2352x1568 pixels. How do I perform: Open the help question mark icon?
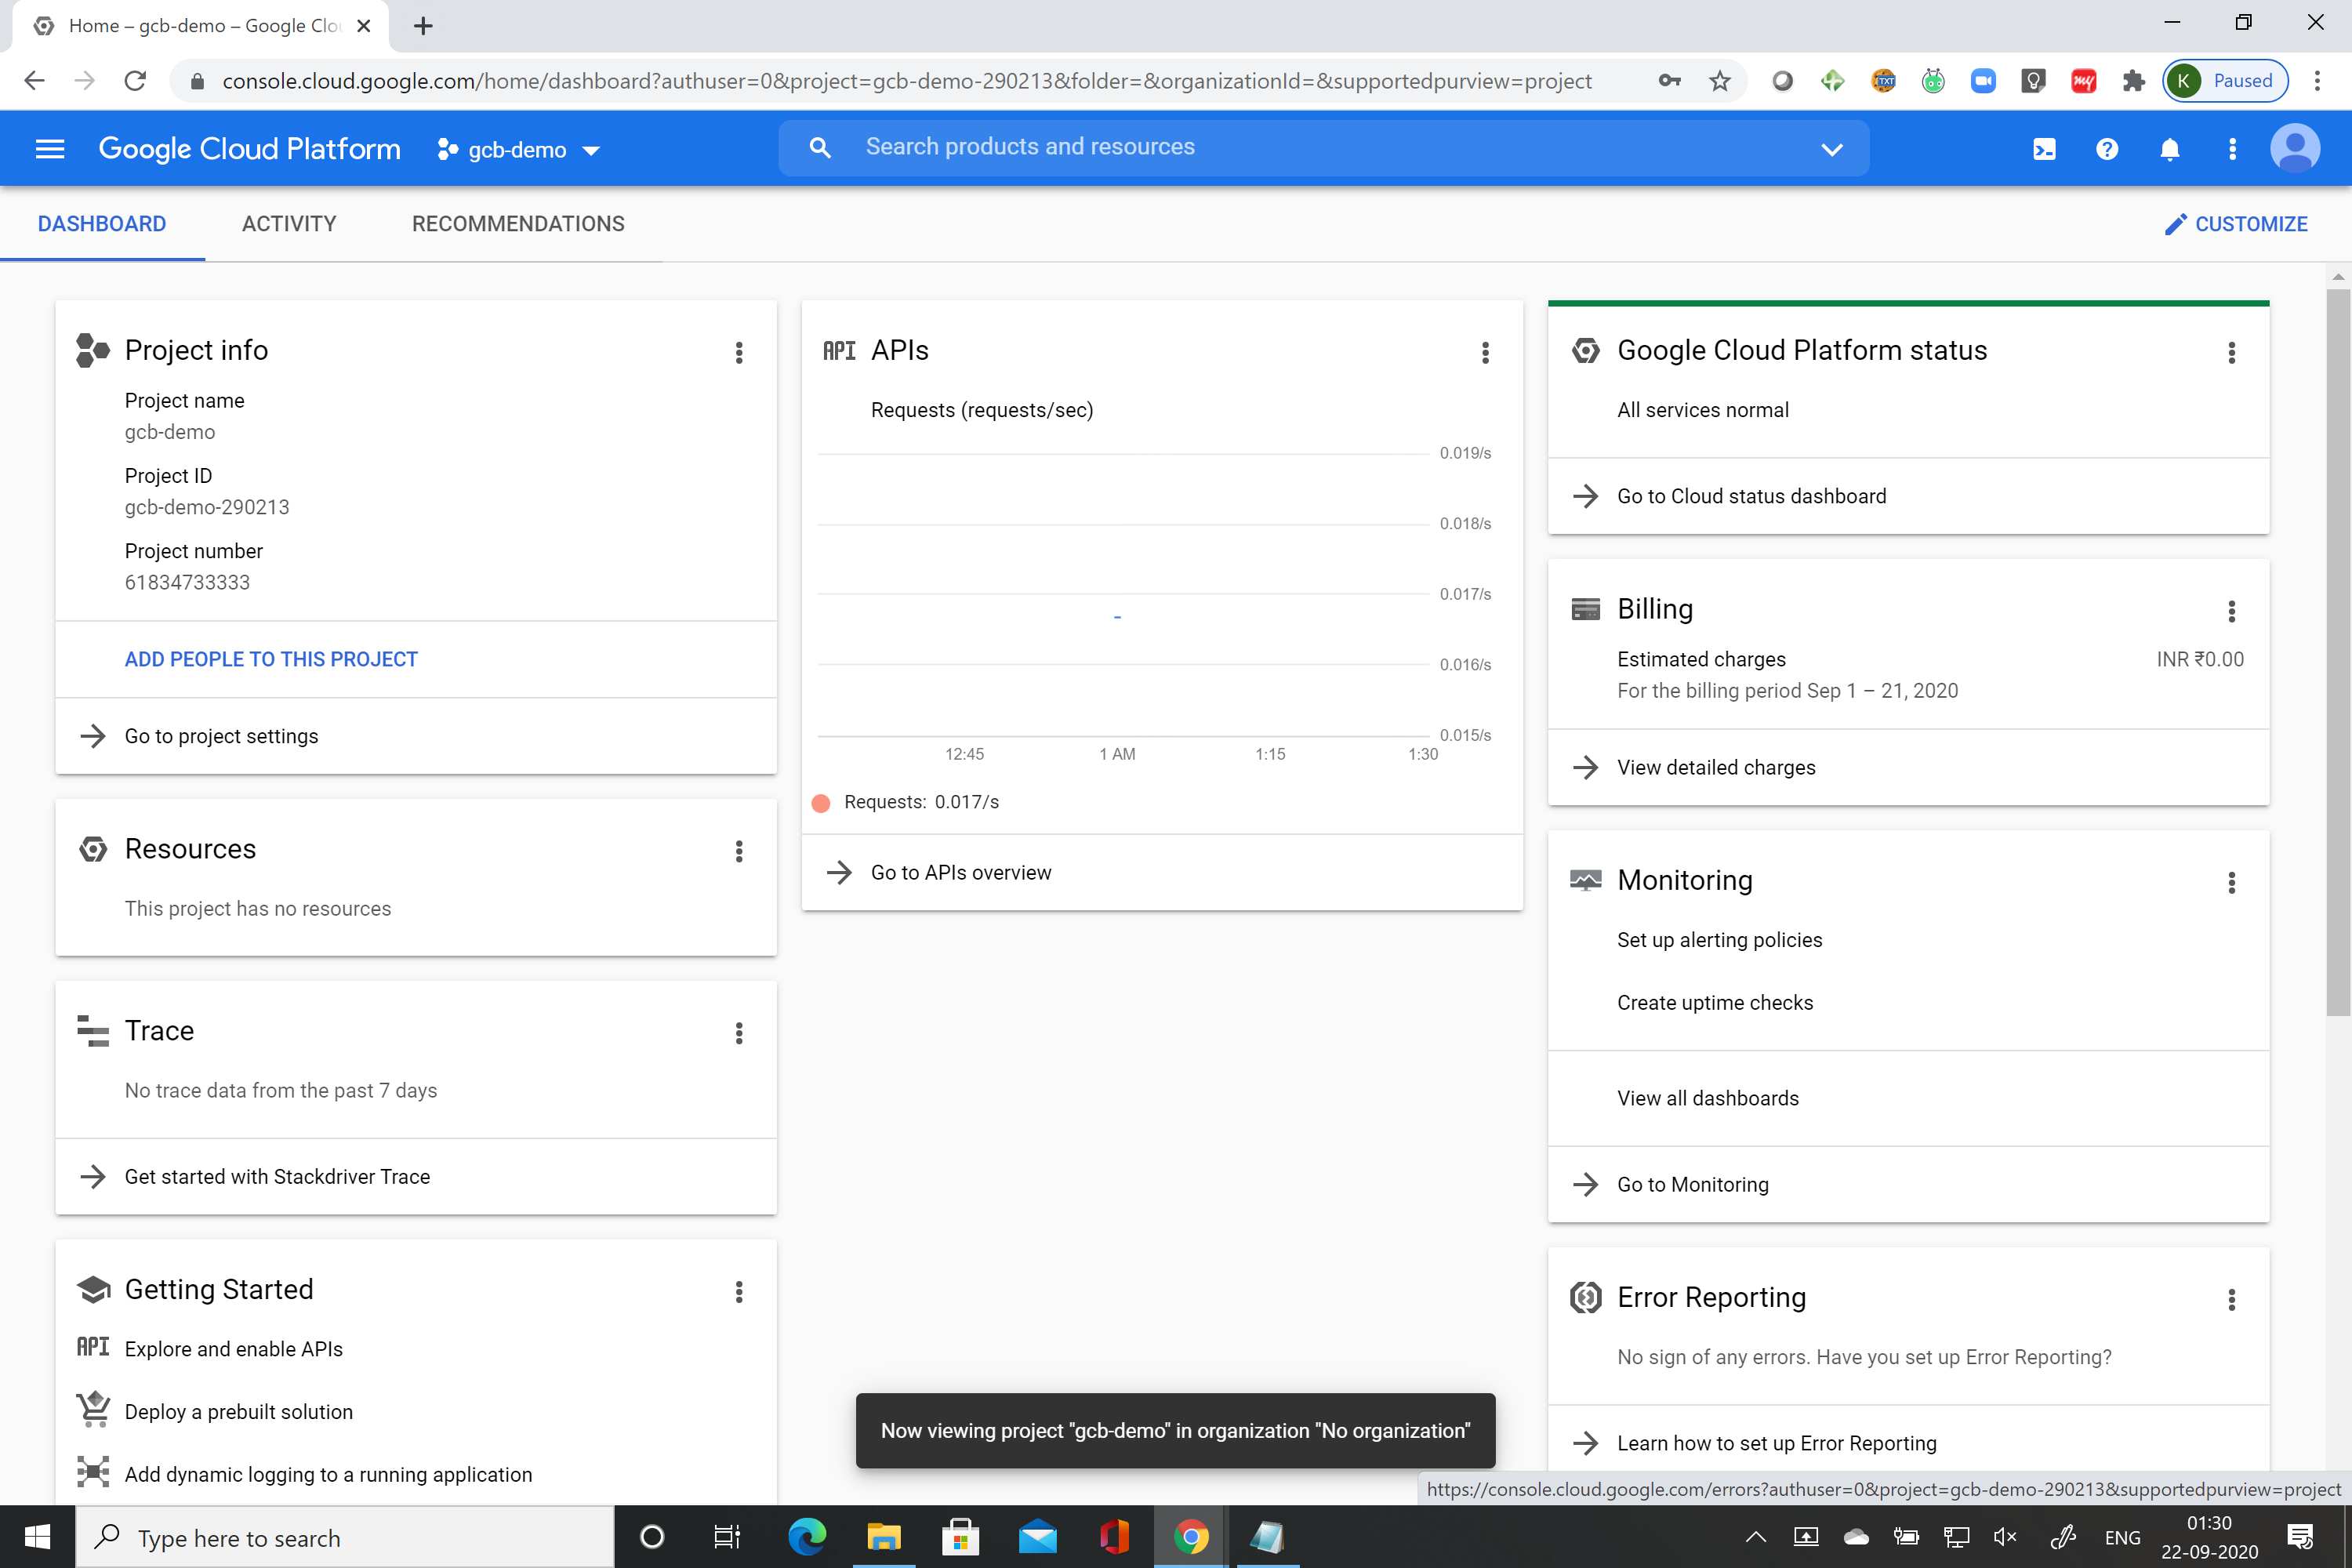tap(2107, 149)
